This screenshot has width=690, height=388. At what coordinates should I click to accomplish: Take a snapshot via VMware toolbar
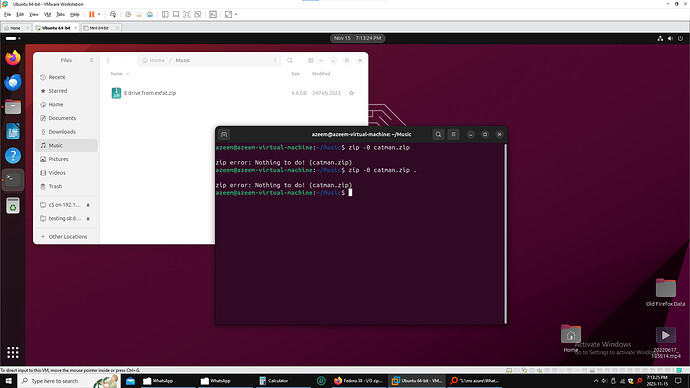coord(128,15)
